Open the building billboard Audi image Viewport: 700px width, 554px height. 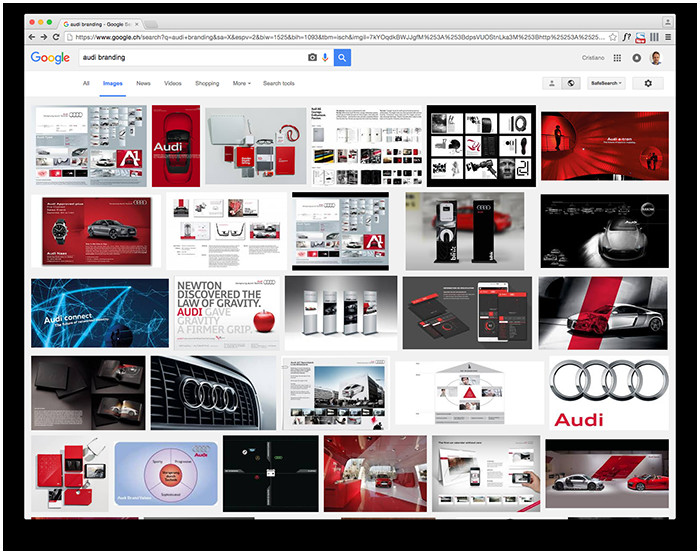(x=336, y=393)
